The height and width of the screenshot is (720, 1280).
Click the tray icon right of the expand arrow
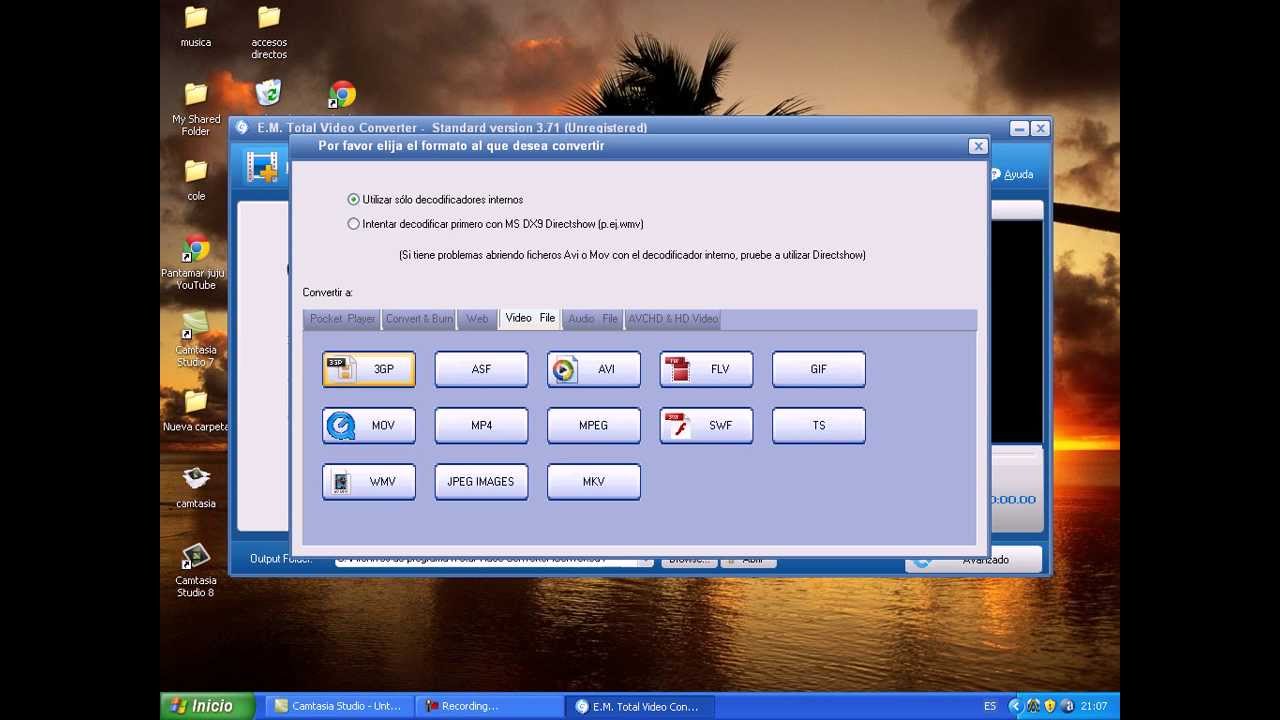click(1033, 706)
